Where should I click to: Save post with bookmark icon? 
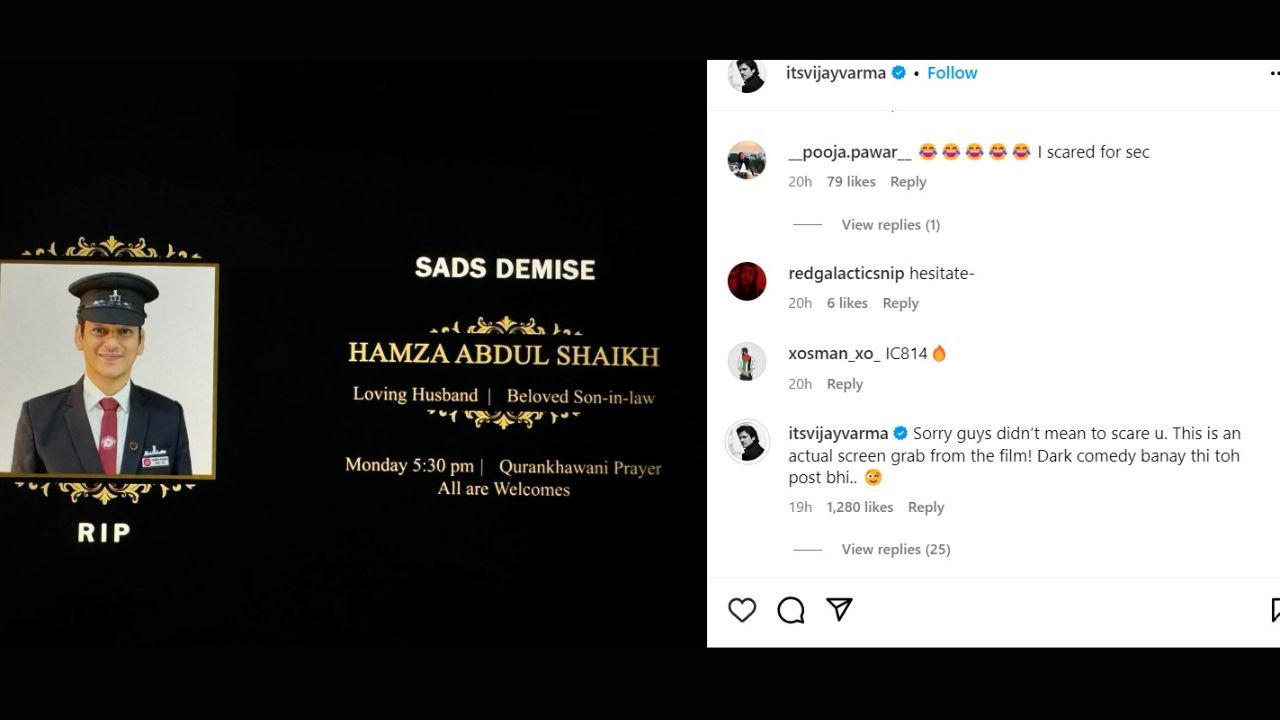click(x=1275, y=610)
